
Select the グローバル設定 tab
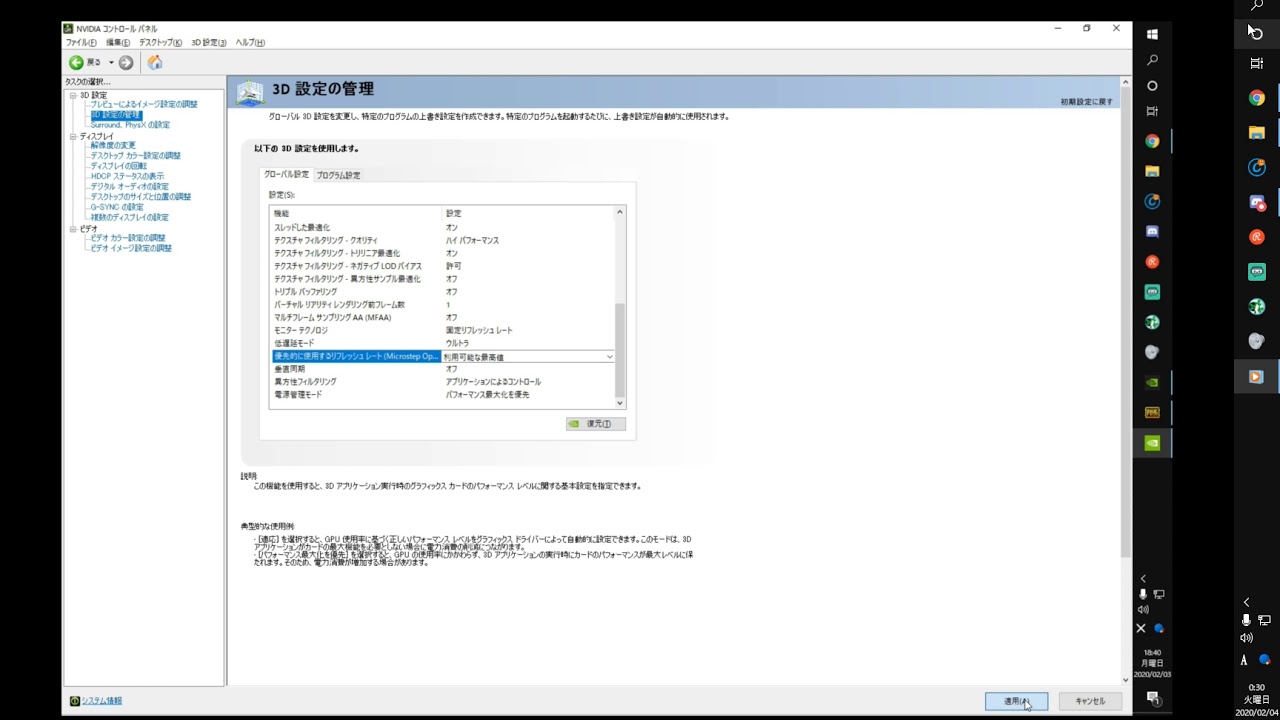click(x=286, y=174)
